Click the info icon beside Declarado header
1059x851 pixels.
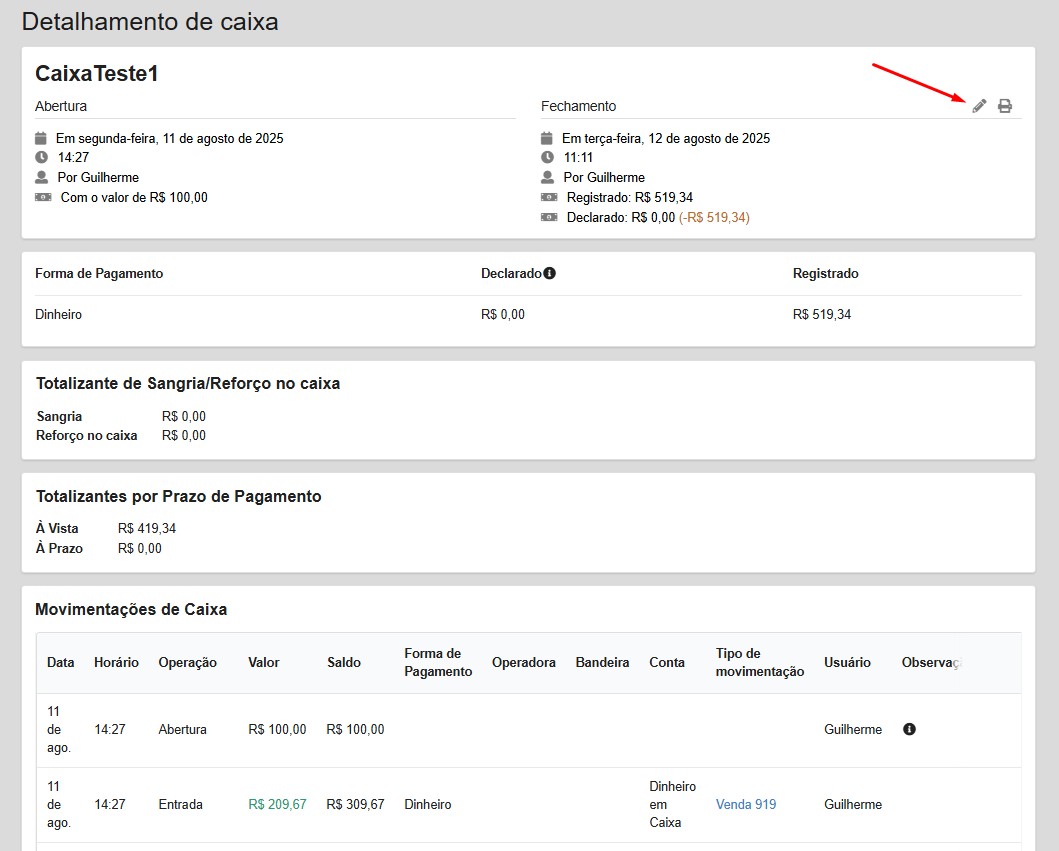[x=549, y=273]
